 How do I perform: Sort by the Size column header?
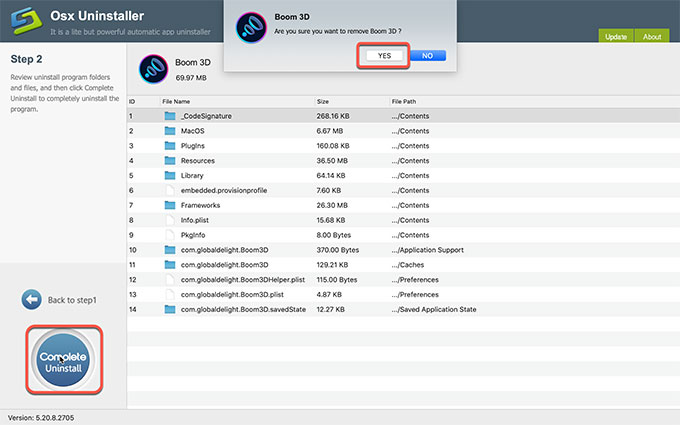(x=323, y=101)
